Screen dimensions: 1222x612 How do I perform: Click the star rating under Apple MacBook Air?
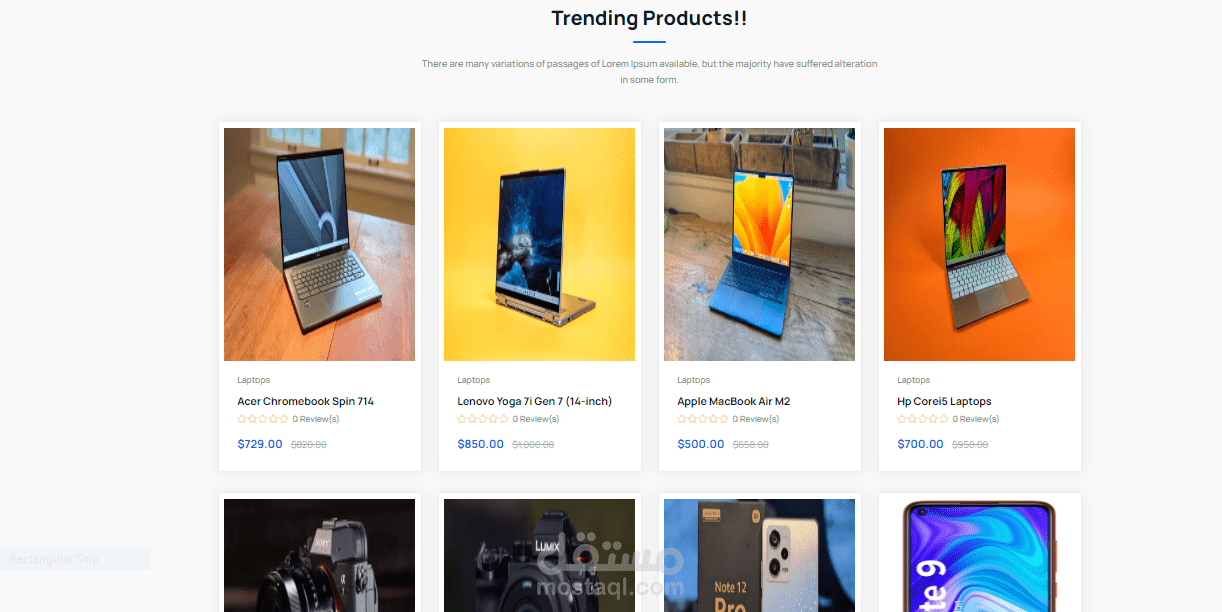point(703,419)
